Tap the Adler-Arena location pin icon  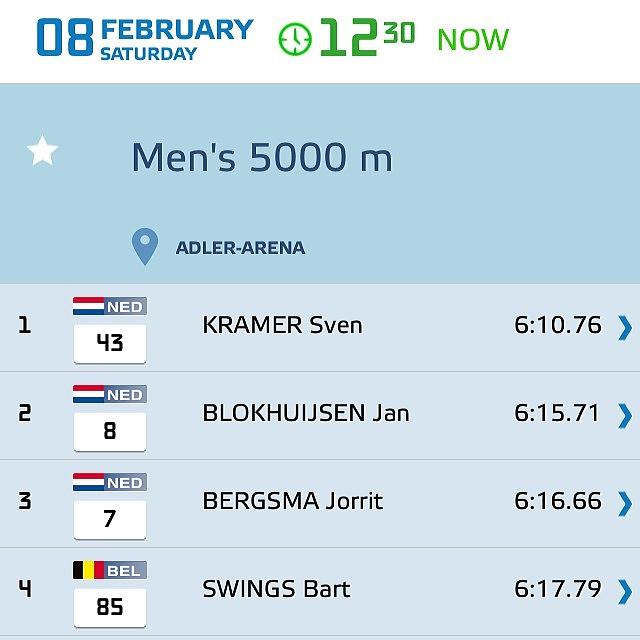(x=145, y=246)
